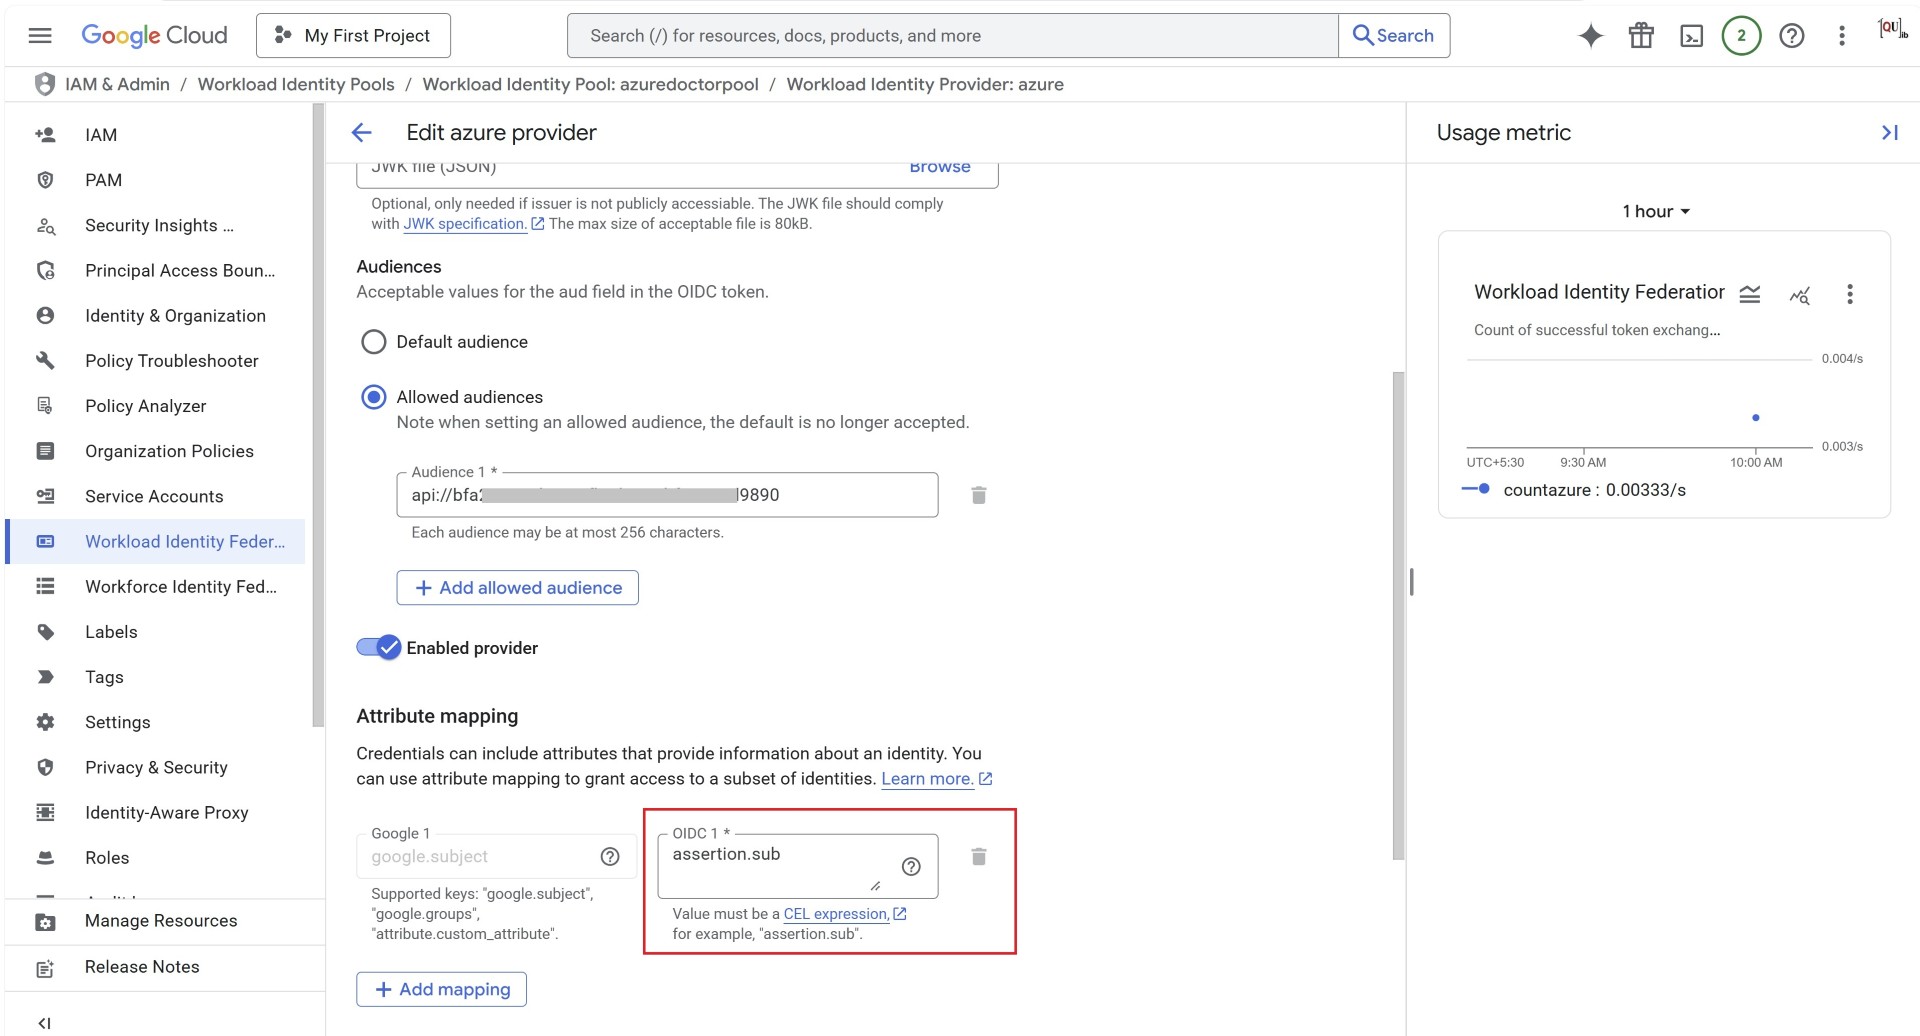
Task: Open Manage Resources in sidebar
Action: tap(161, 921)
